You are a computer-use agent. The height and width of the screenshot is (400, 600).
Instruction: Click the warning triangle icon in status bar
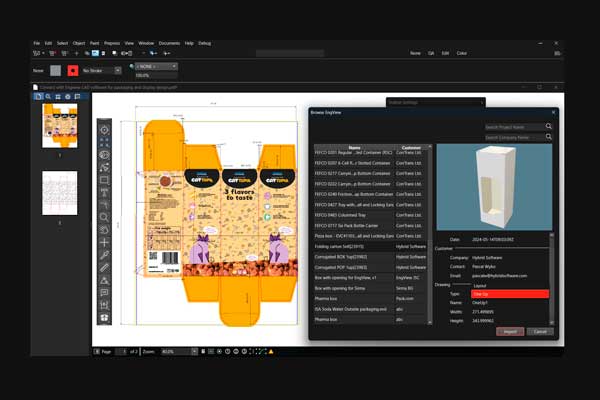(271, 351)
